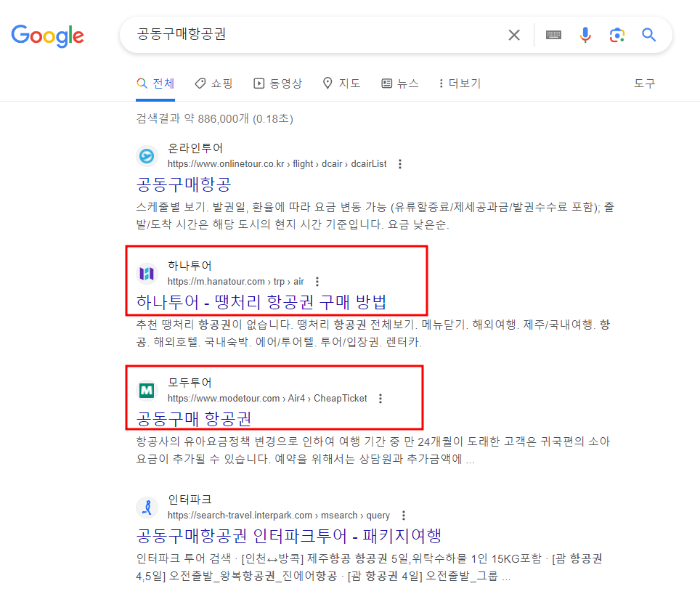Click the 모두투어 site name
This screenshot has width=700, height=601.
[x=189, y=382]
